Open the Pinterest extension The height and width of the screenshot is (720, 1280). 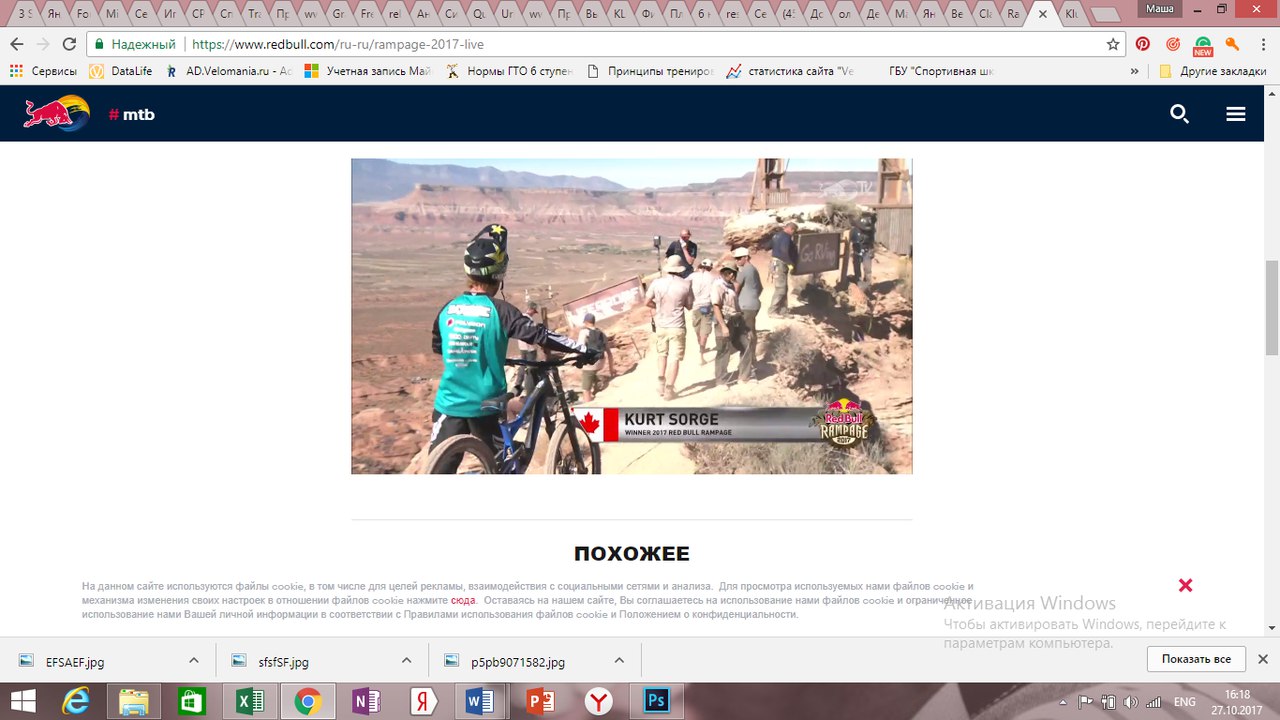coord(1143,45)
